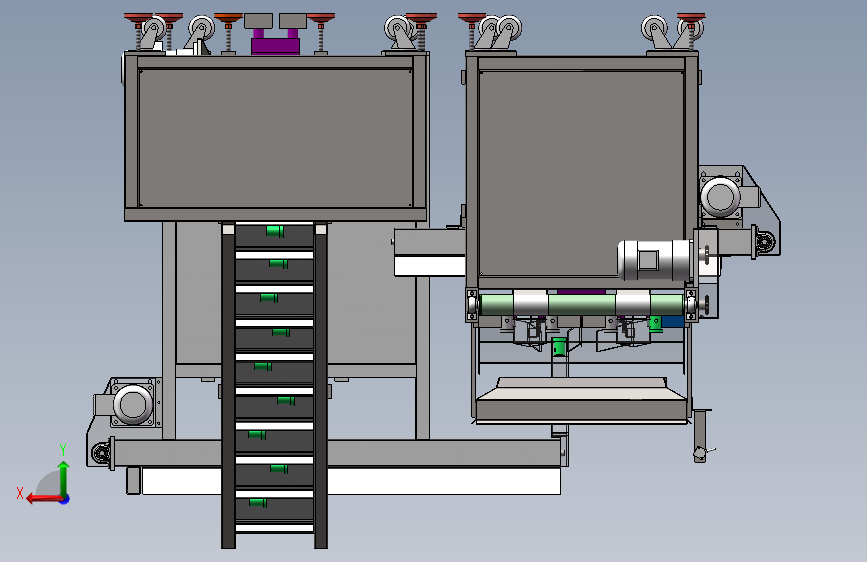Click the red X axis arrow of the triad
The height and width of the screenshot is (562, 867).
pyautogui.click(x=43, y=499)
